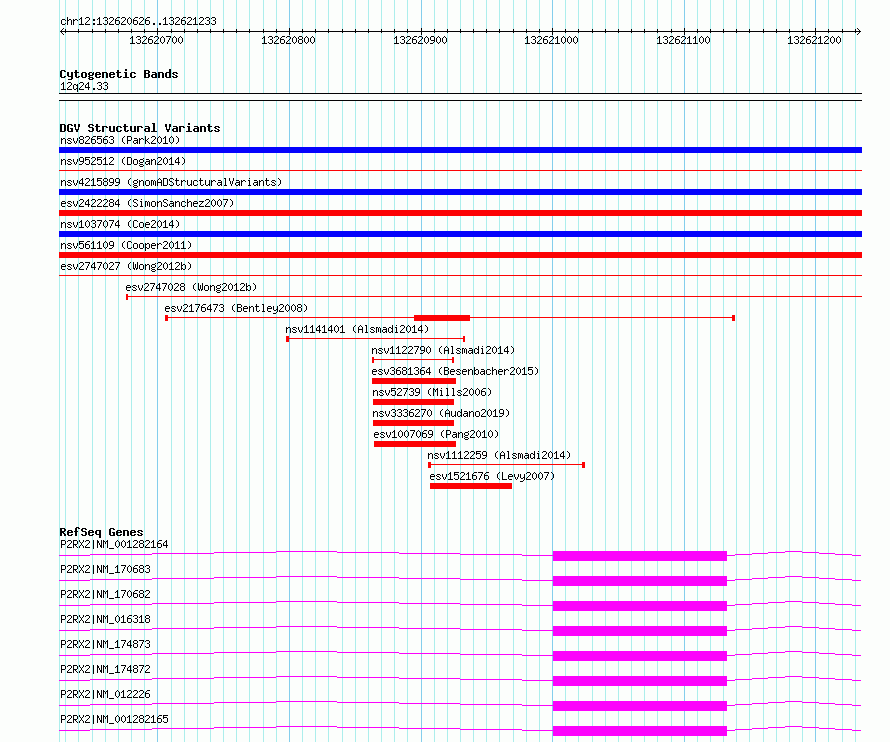Open the esv3681364 (Besenbacher2015) label

click(x=455, y=371)
